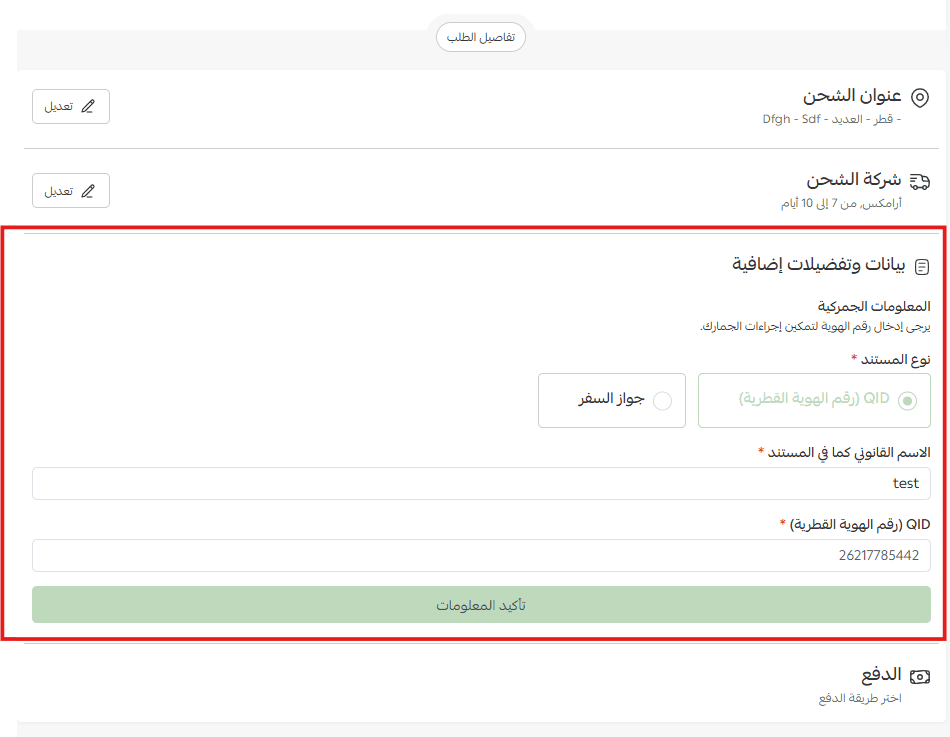Focus the legal name field containing test
The width and height of the screenshot is (950, 737).
click(x=481, y=483)
